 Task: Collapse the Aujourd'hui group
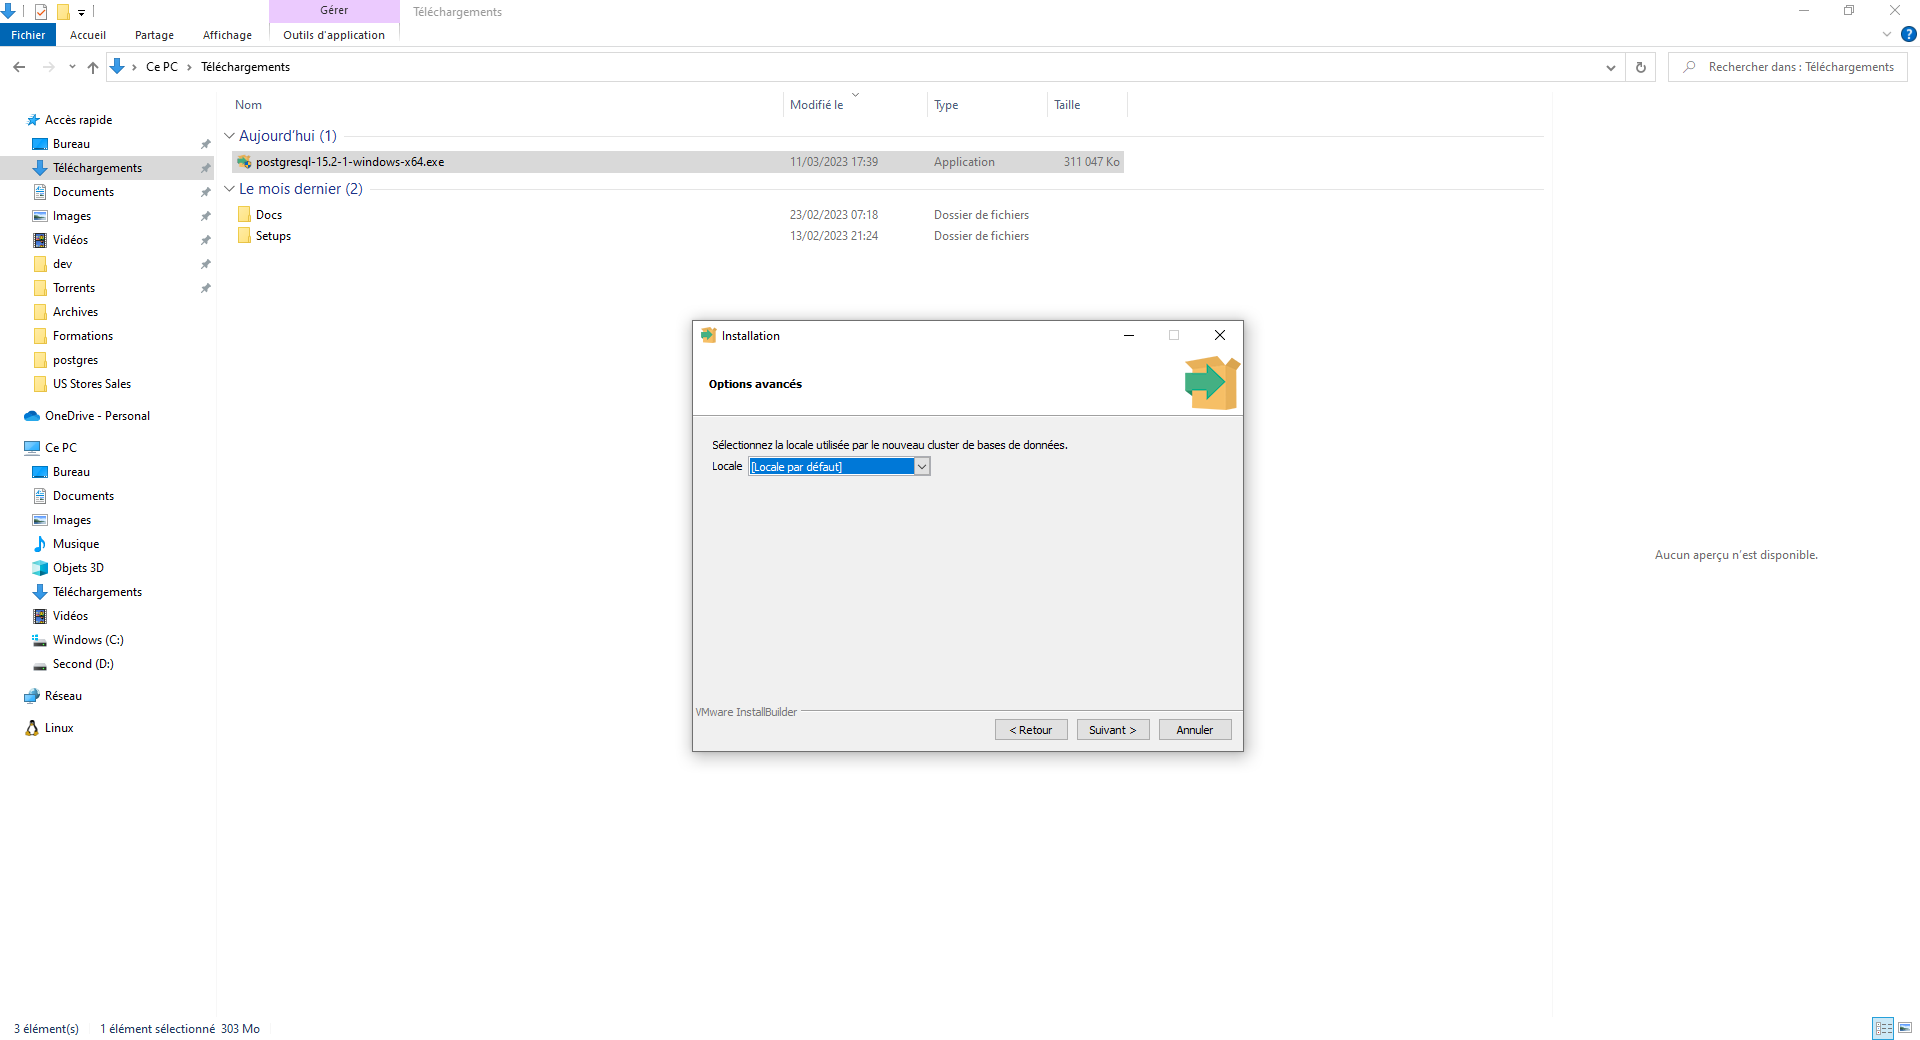tap(229, 136)
